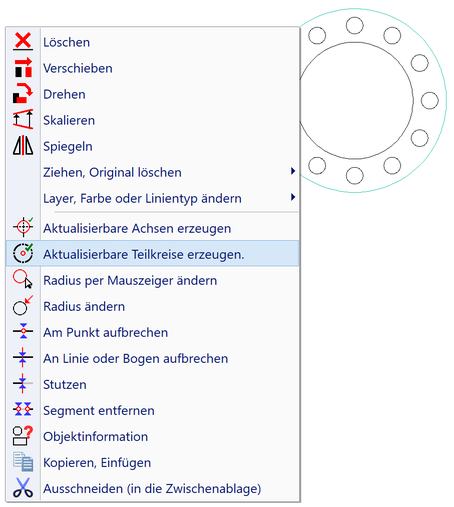Select the Verschieben move icon

click(23, 67)
